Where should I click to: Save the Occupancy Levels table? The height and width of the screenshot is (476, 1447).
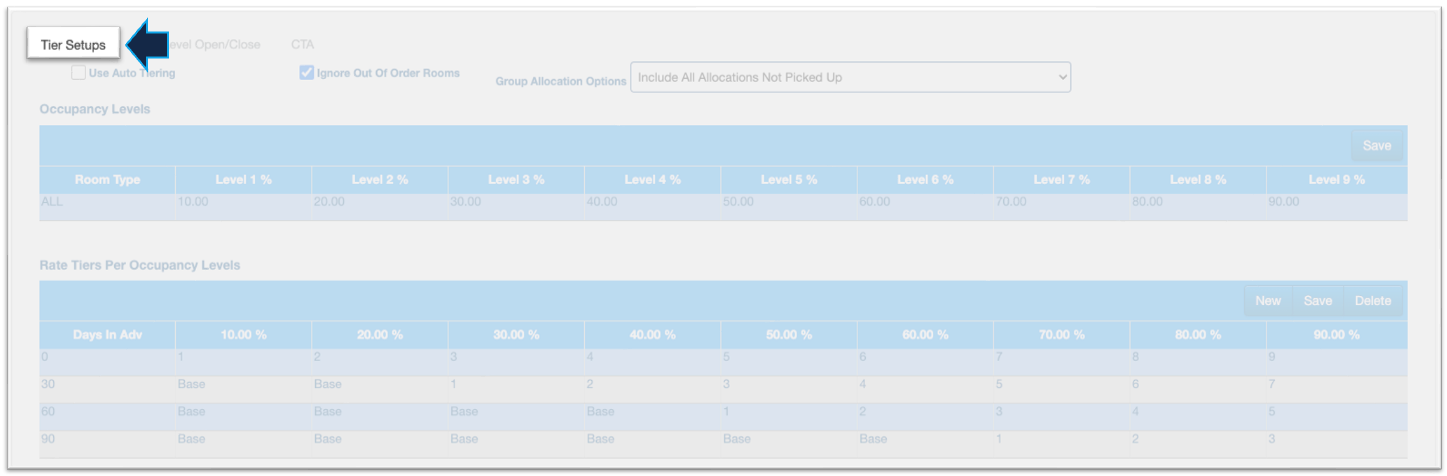[x=1376, y=146]
